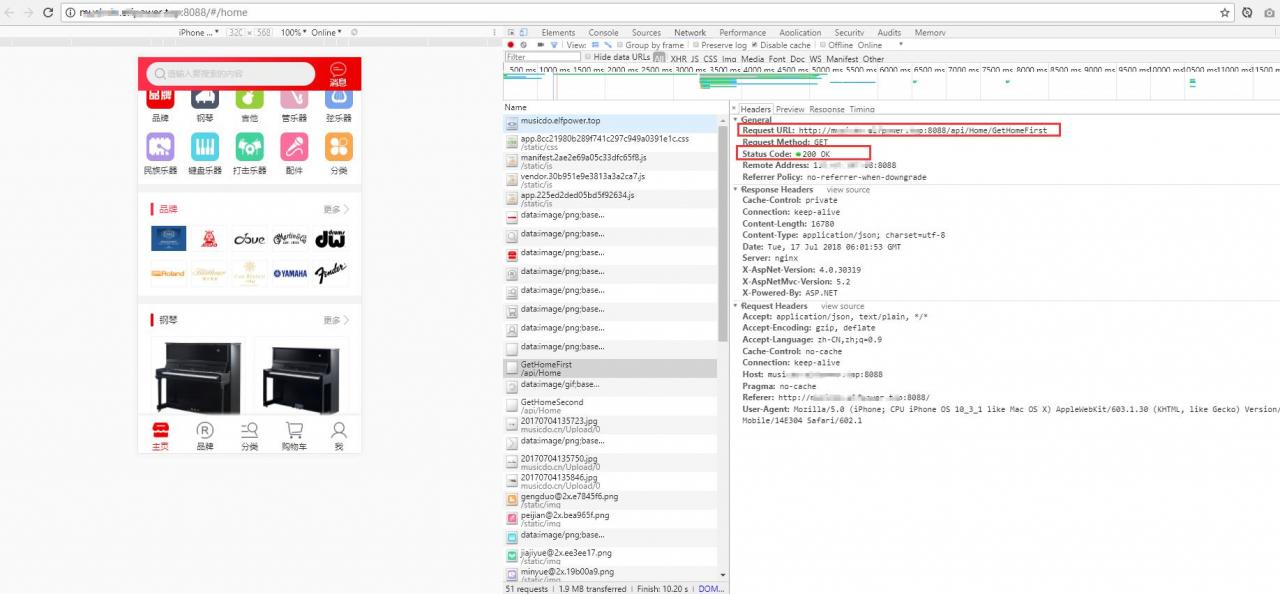Filter requests by JS type
This screenshot has width=1280, height=594.
695,59
